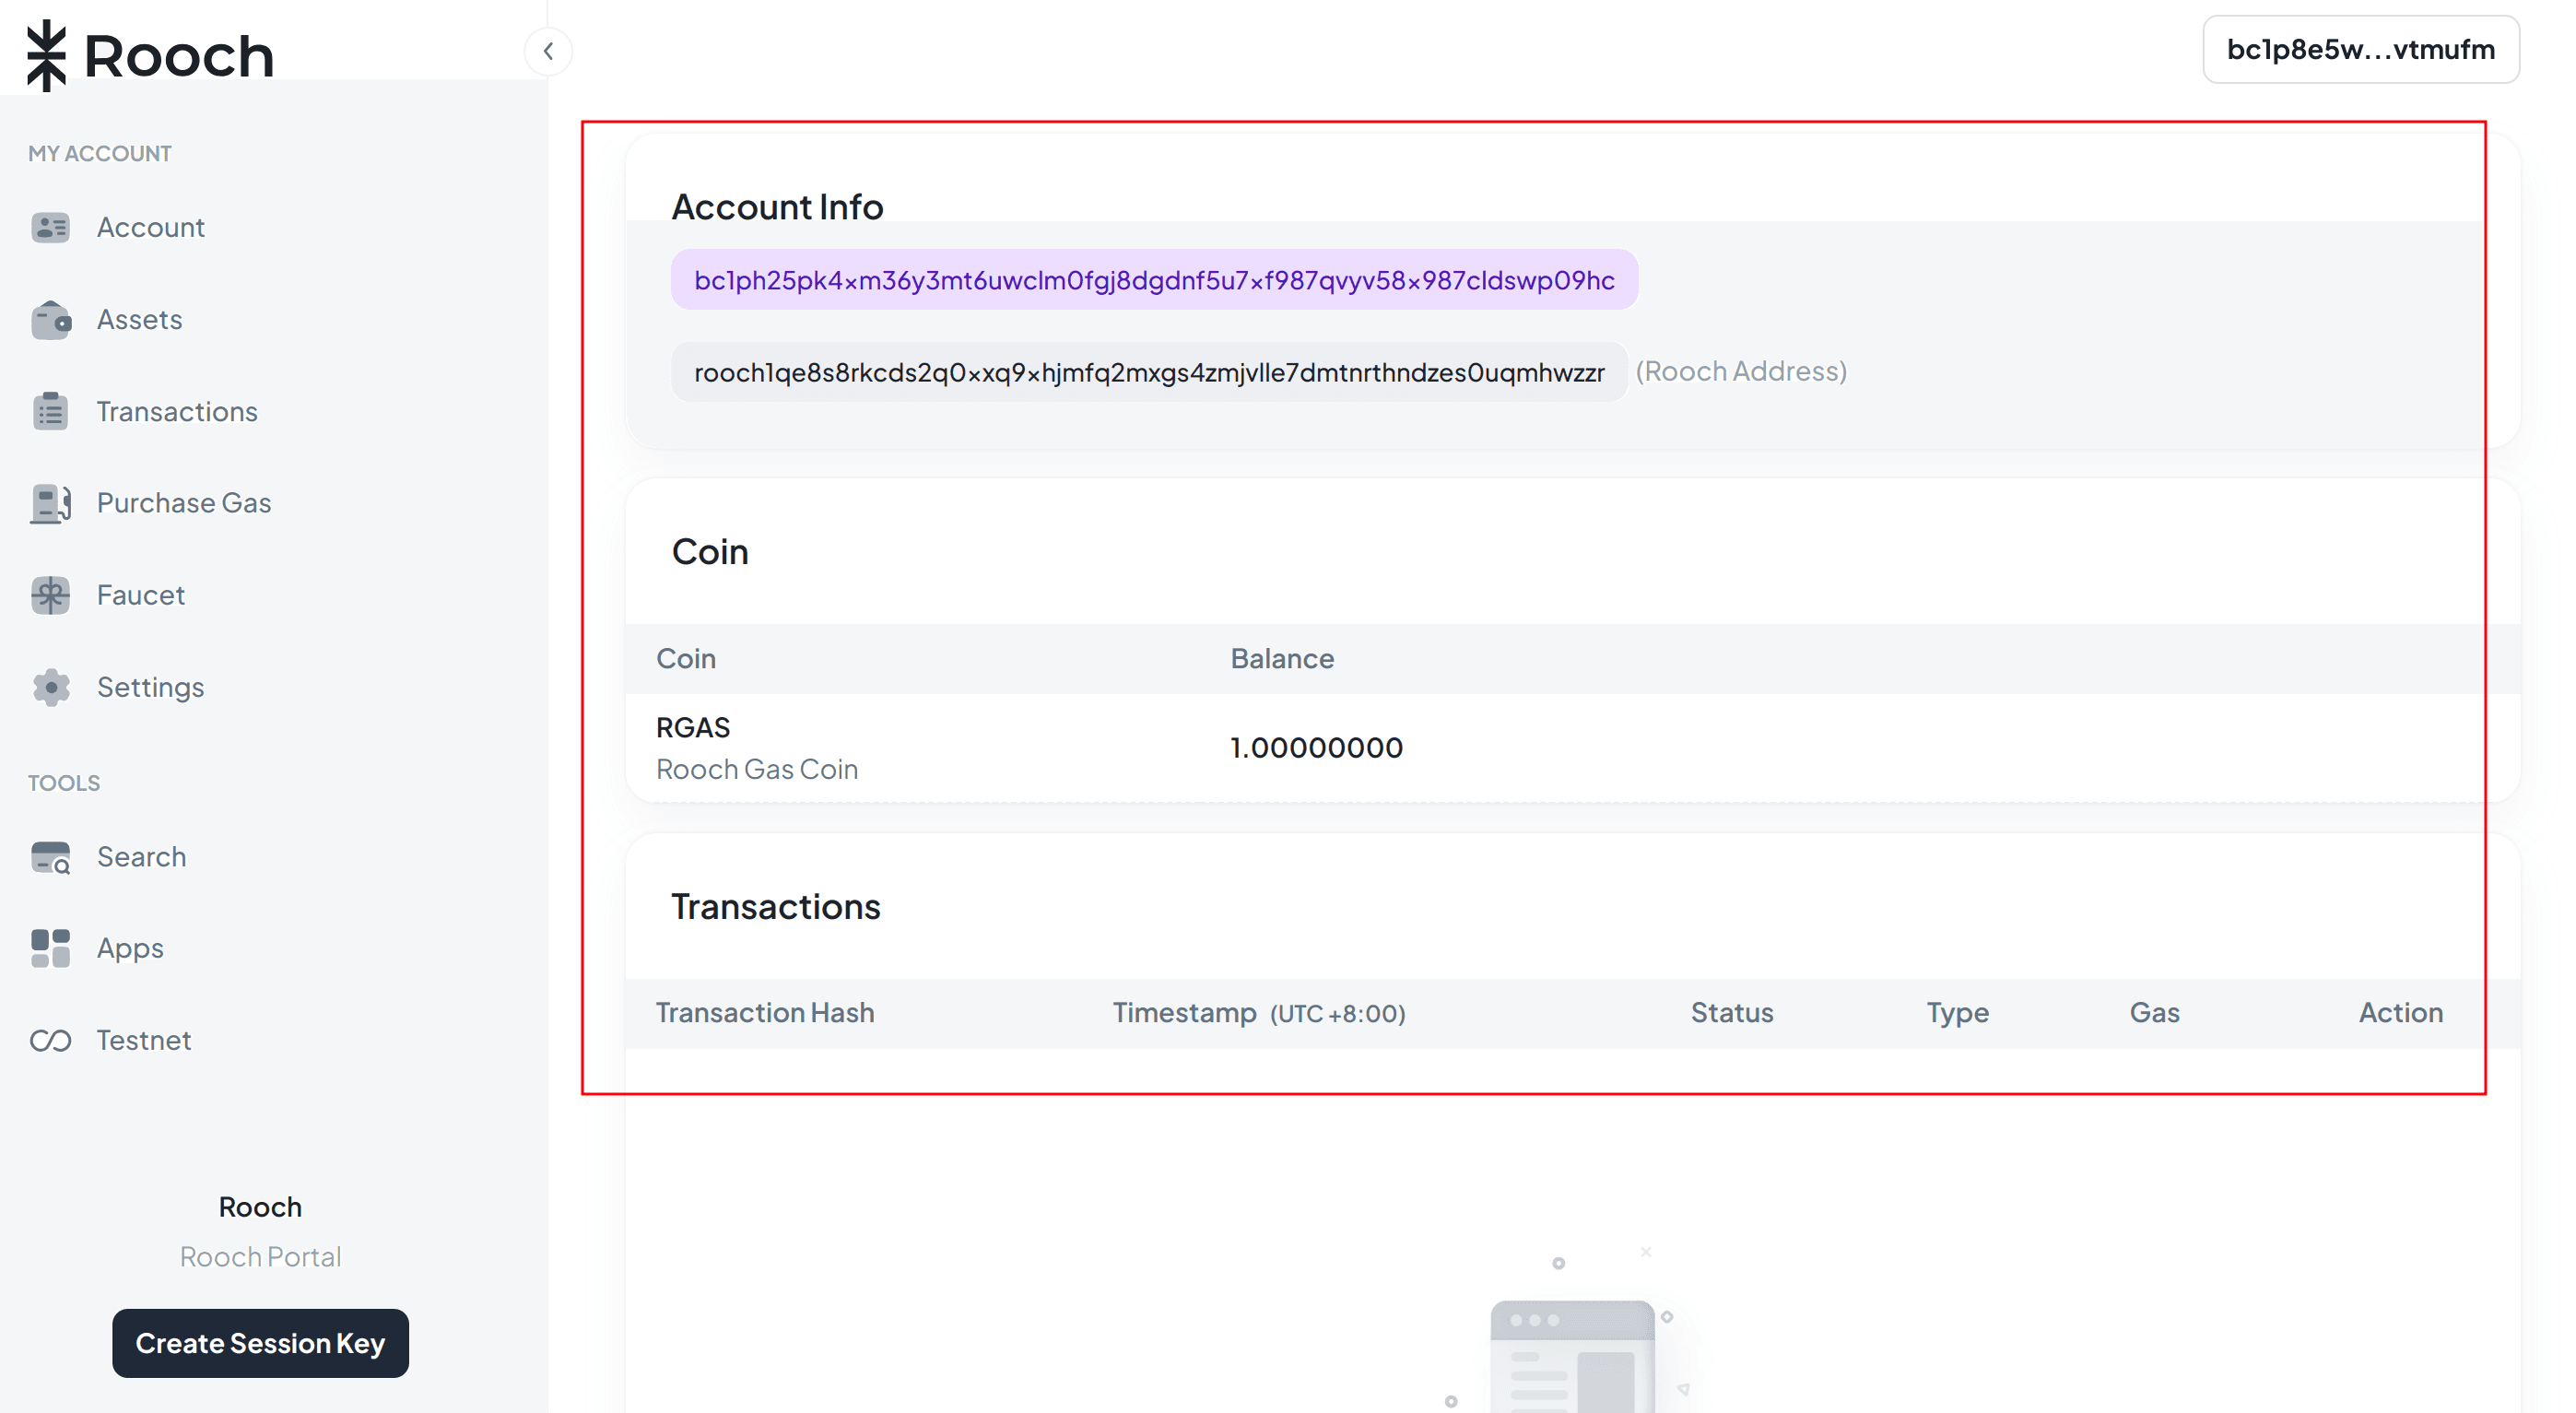Click the Purchase Gas pump icon
The width and height of the screenshot is (2576, 1413).
coord(50,503)
